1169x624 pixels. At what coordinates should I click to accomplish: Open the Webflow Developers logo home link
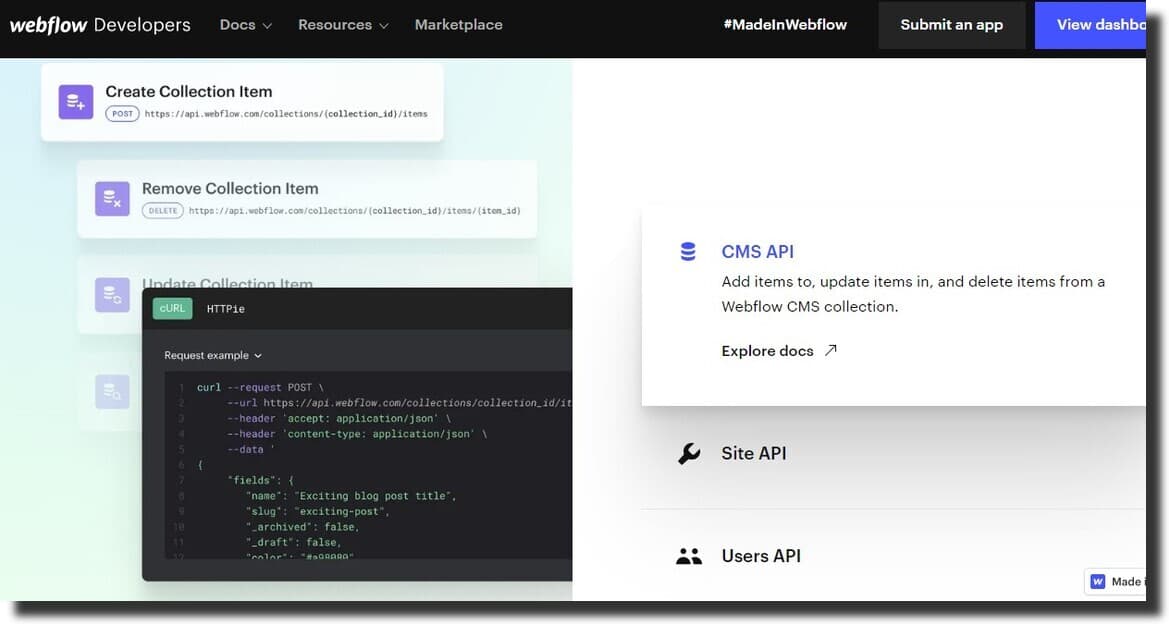(100, 25)
